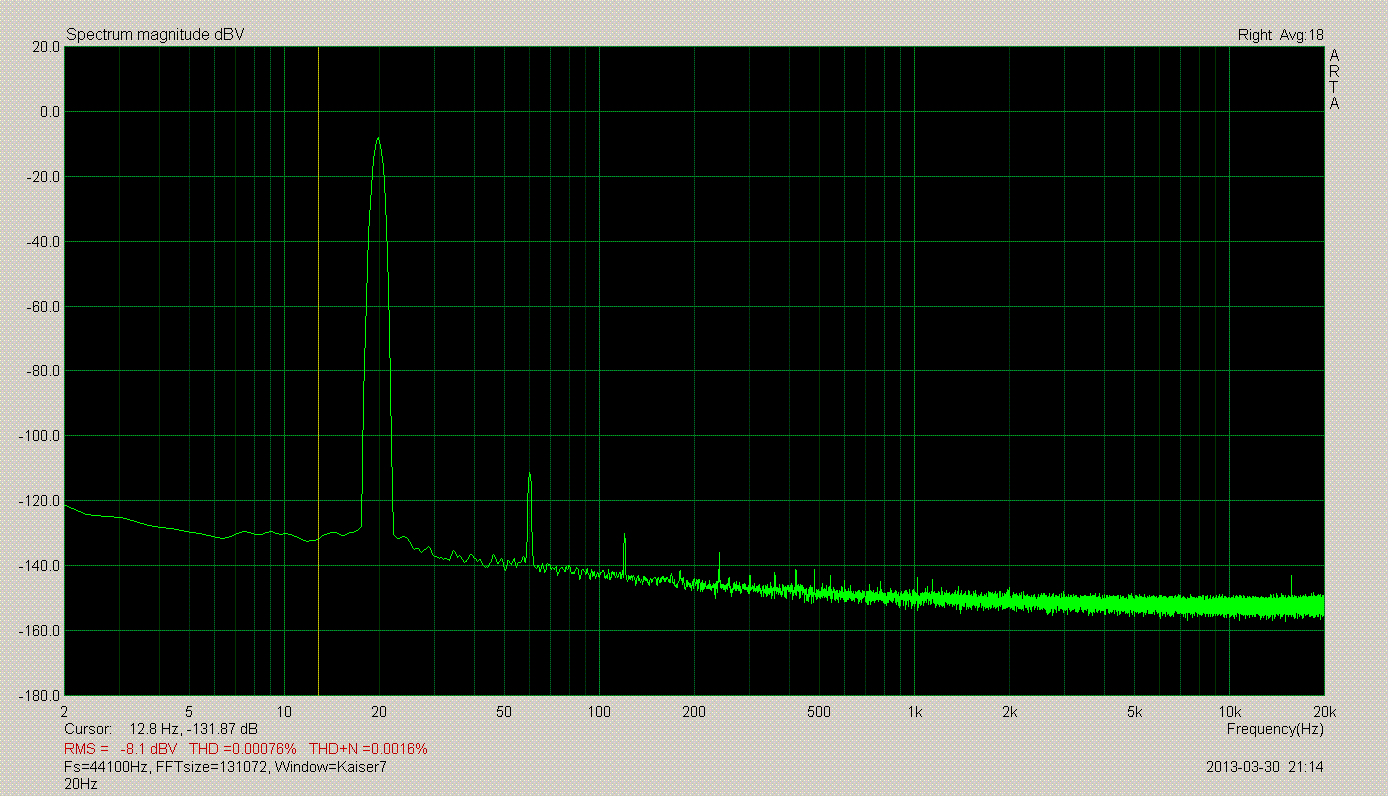1388x796 pixels.
Task: Click the "5" frequency axis label
Action: [190, 711]
